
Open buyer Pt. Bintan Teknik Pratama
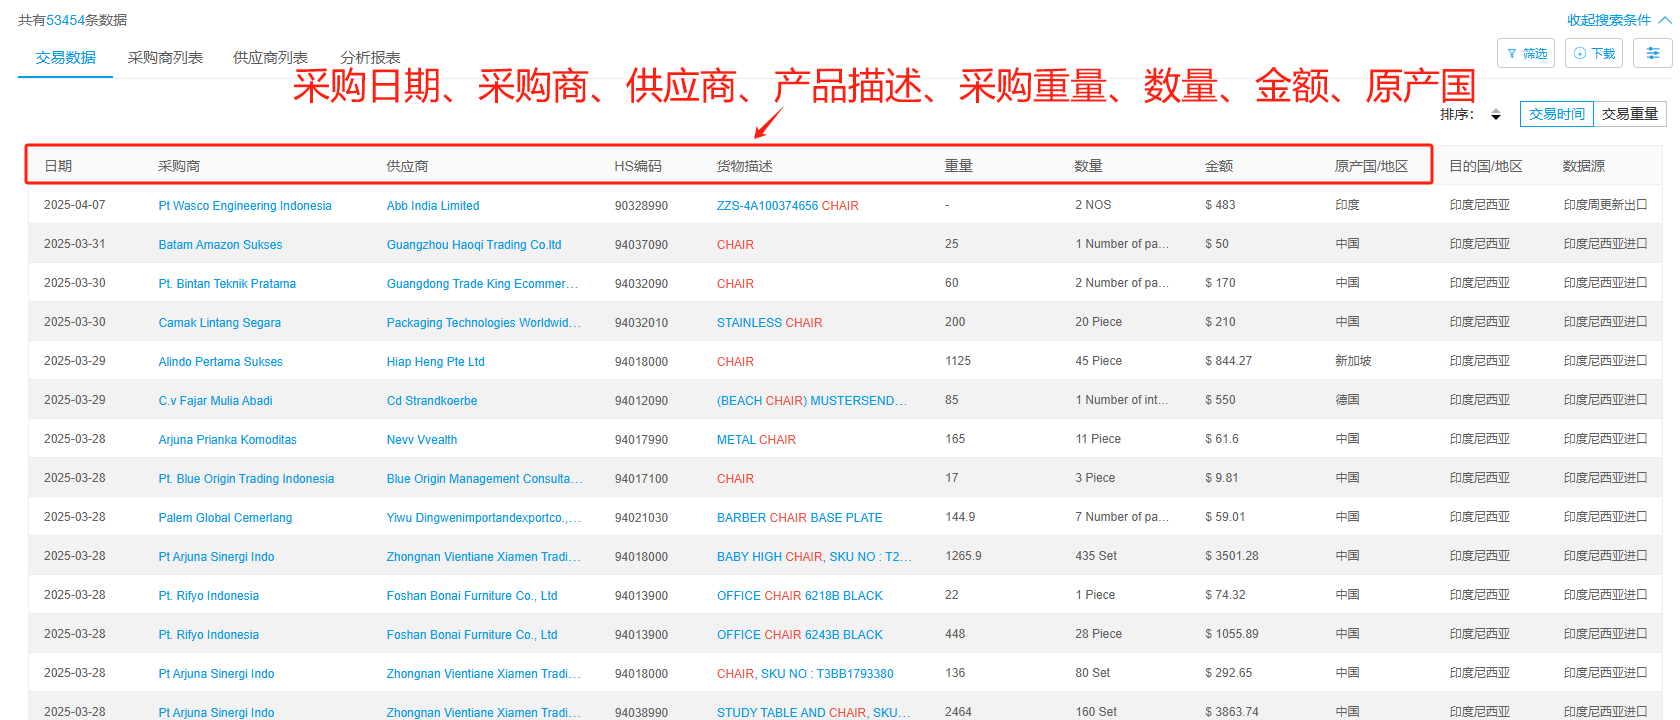point(227,284)
